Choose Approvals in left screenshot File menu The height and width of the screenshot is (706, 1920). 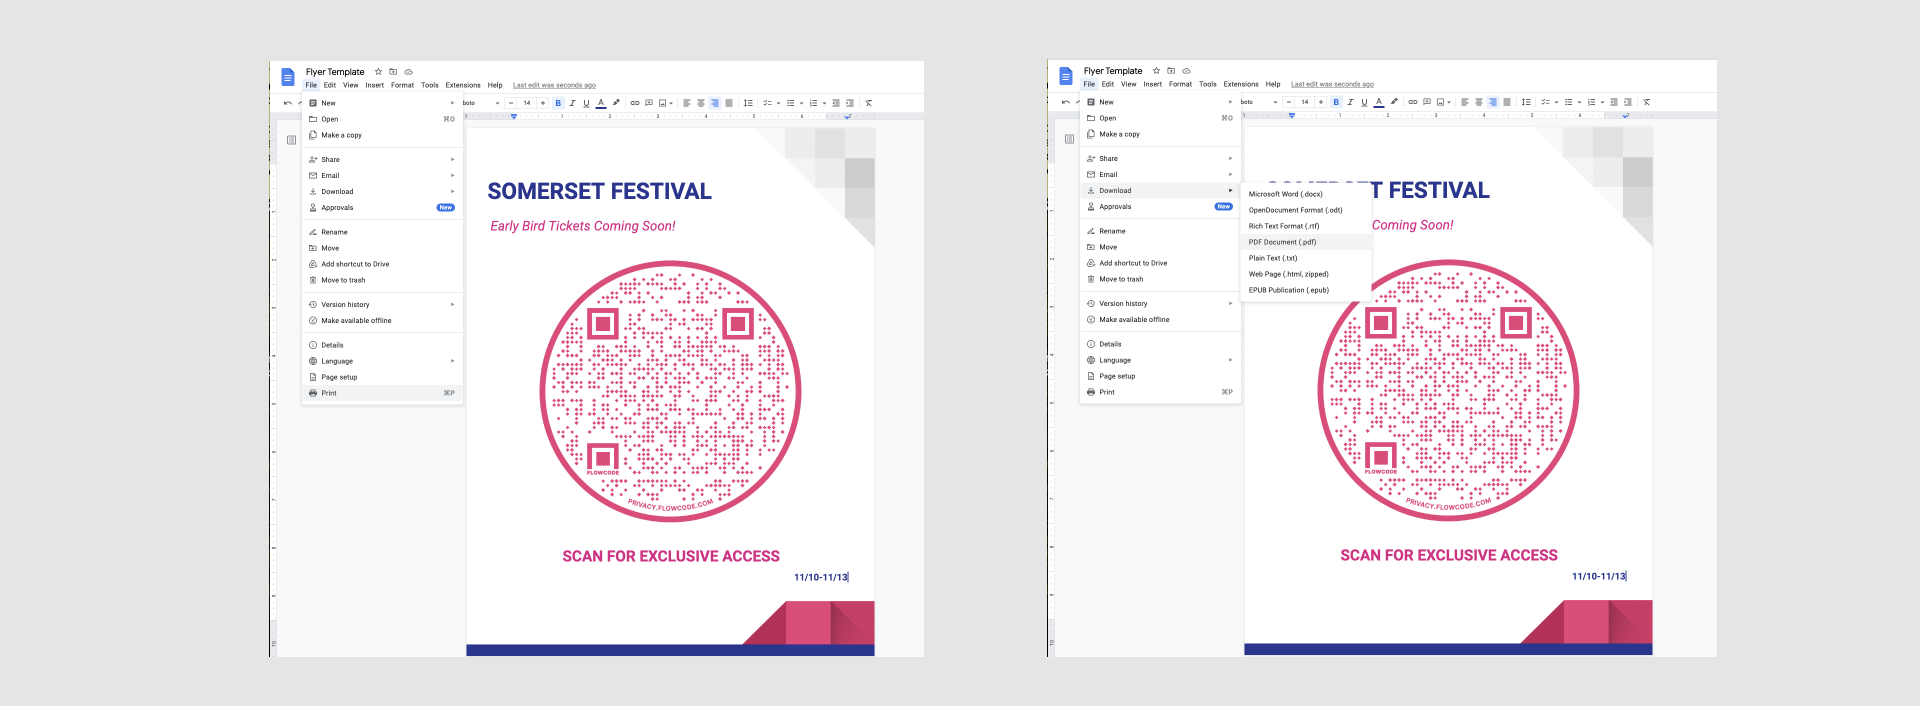pyautogui.click(x=382, y=207)
